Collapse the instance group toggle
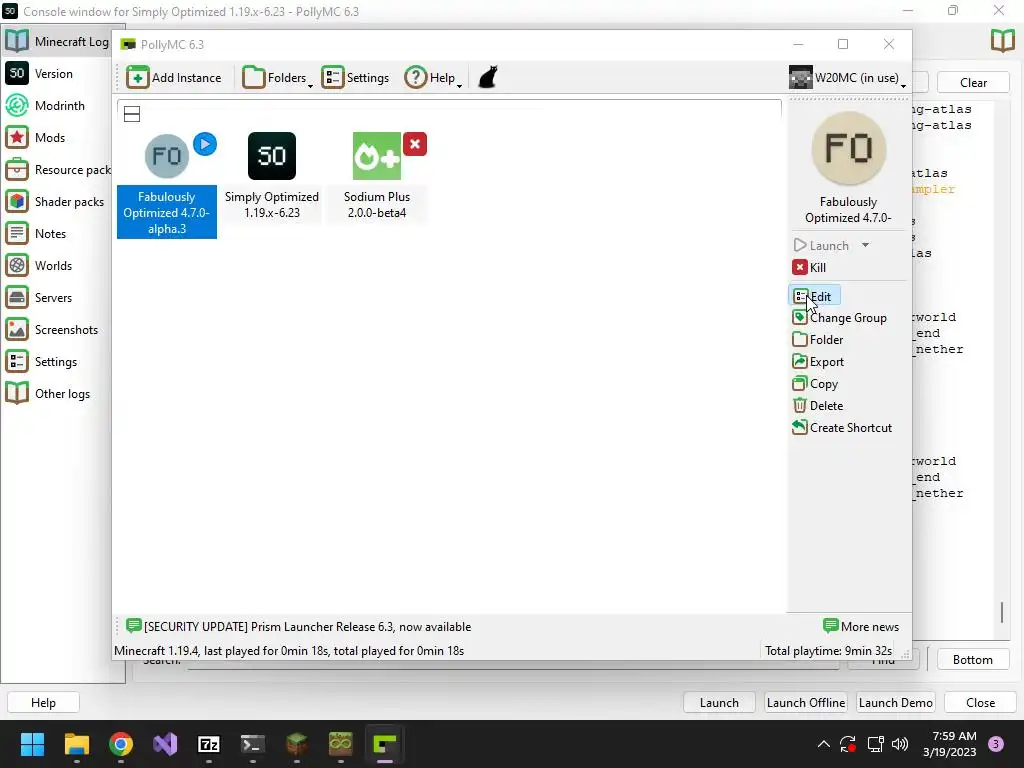 click(132, 114)
